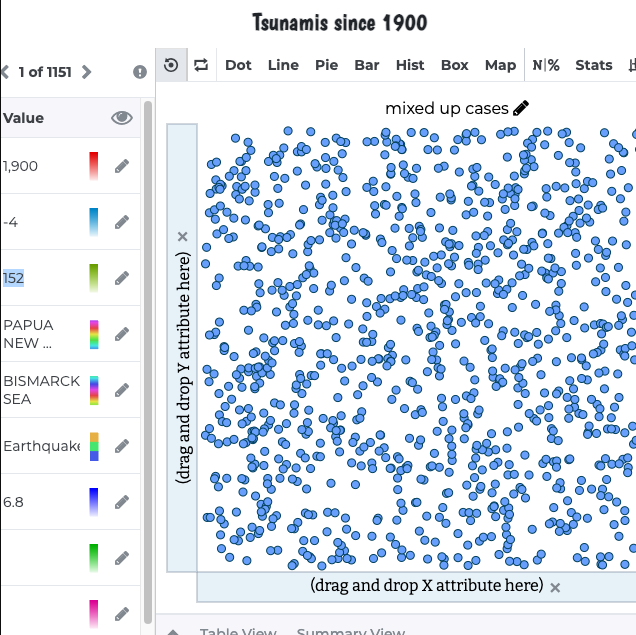Edit pencil for value 1,900
This screenshot has width=636, height=635.
tap(122, 166)
